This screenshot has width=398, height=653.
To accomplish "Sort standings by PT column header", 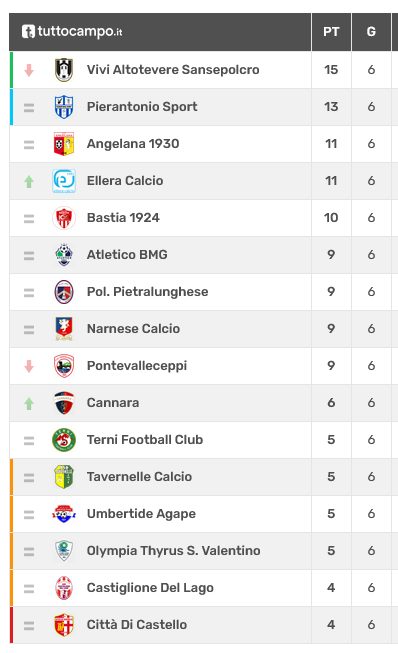I will (x=331, y=32).
